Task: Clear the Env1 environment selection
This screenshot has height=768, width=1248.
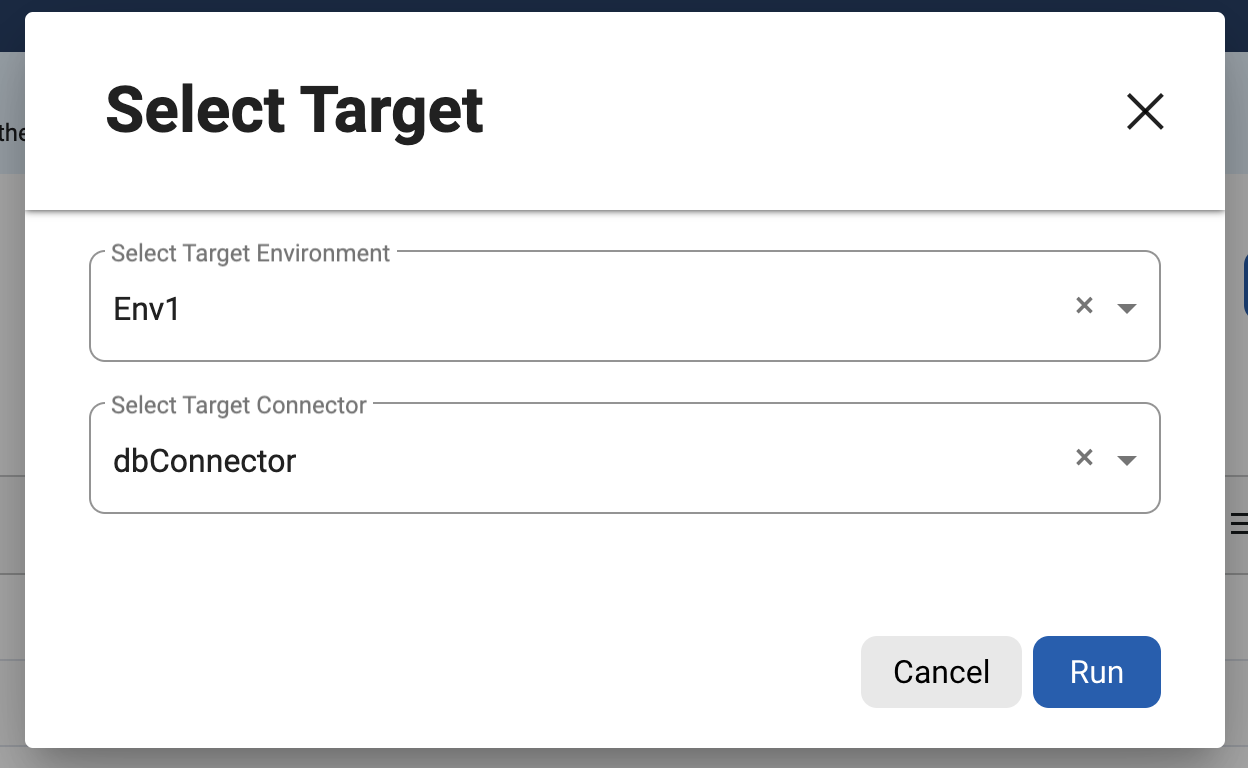Action: pos(1084,306)
